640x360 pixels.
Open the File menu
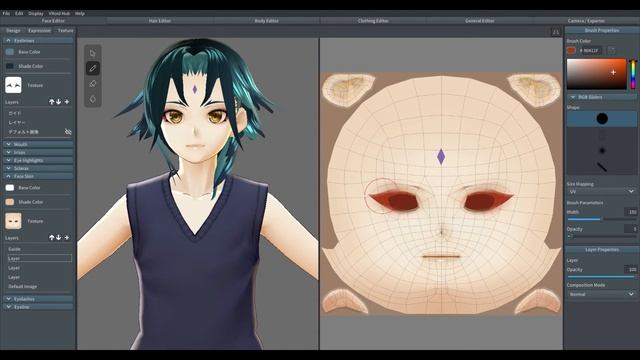[6, 13]
